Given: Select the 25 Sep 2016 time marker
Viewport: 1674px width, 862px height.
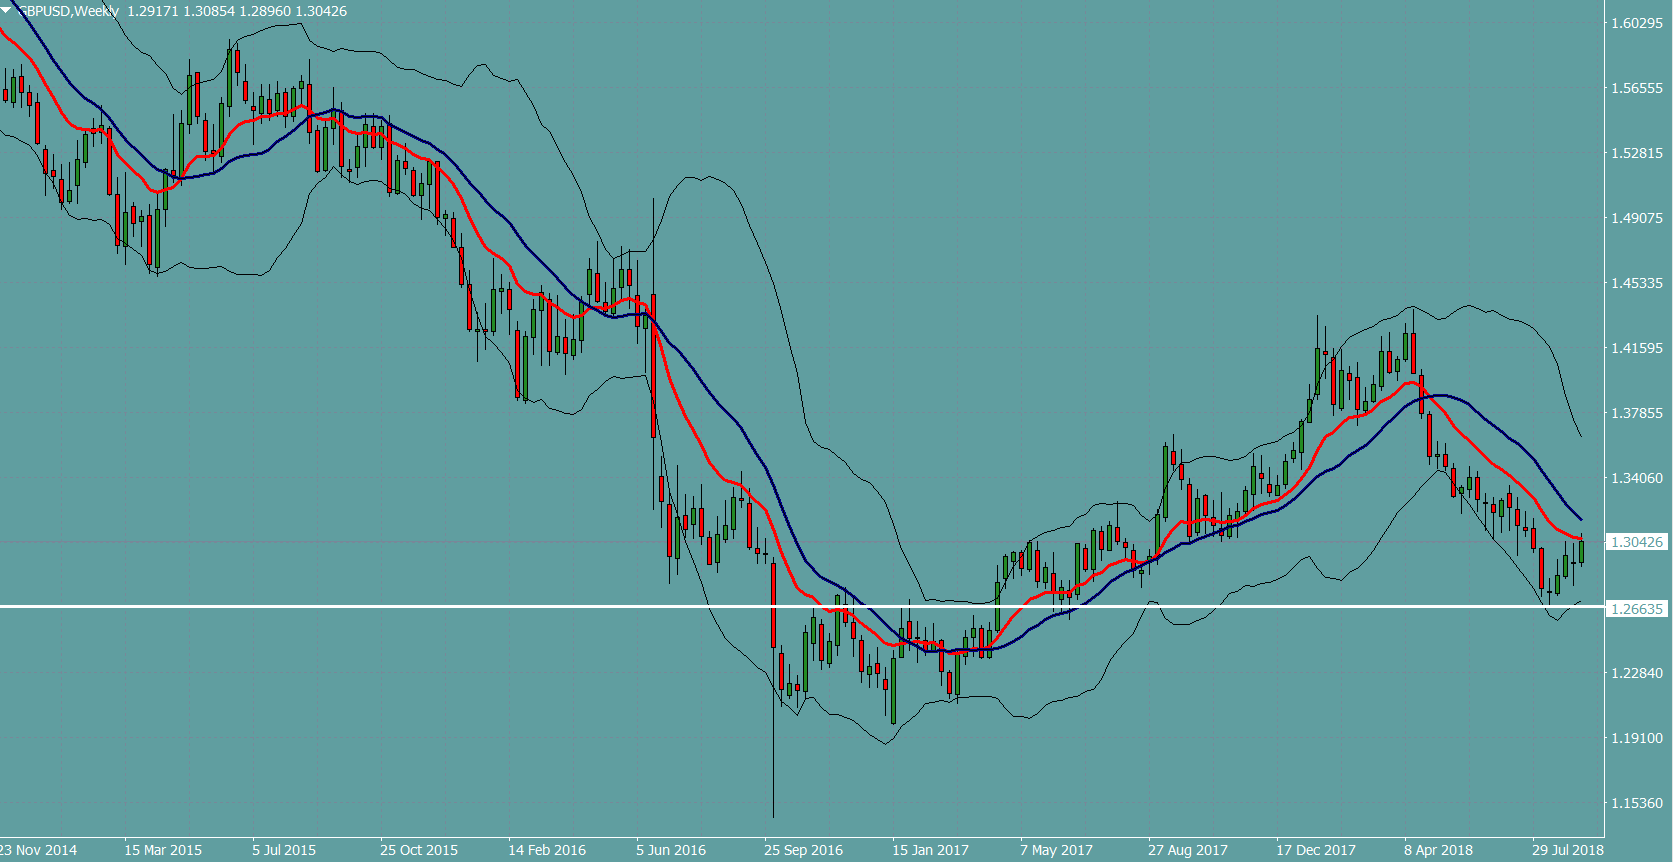Looking at the screenshot, I should coord(803,850).
